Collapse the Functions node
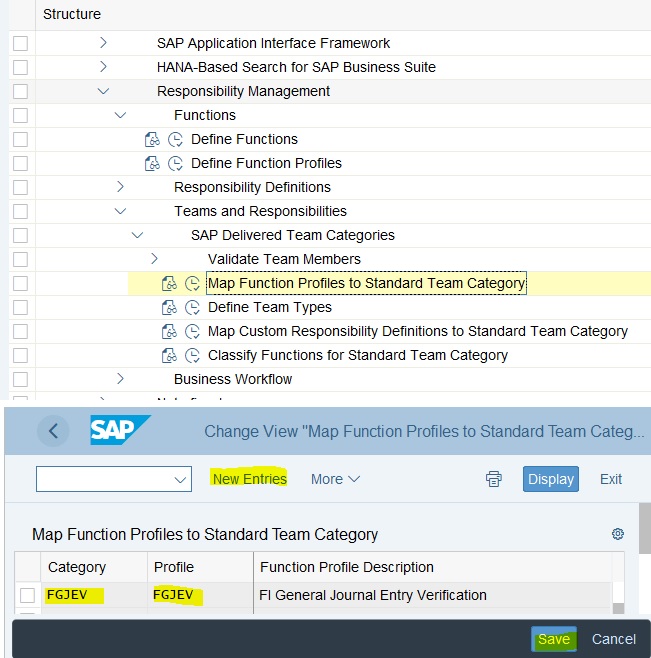The image size is (651, 658). click(x=120, y=115)
